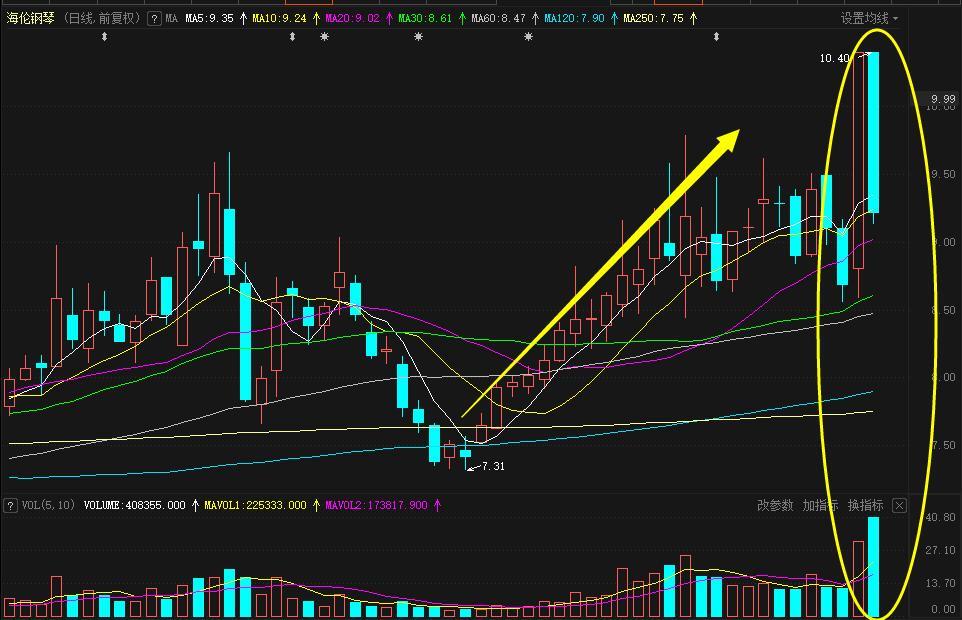The width and height of the screenshot is (962, 620).
Task: Open the 设置均线 dropdown
Action: (x=869, y=18)
